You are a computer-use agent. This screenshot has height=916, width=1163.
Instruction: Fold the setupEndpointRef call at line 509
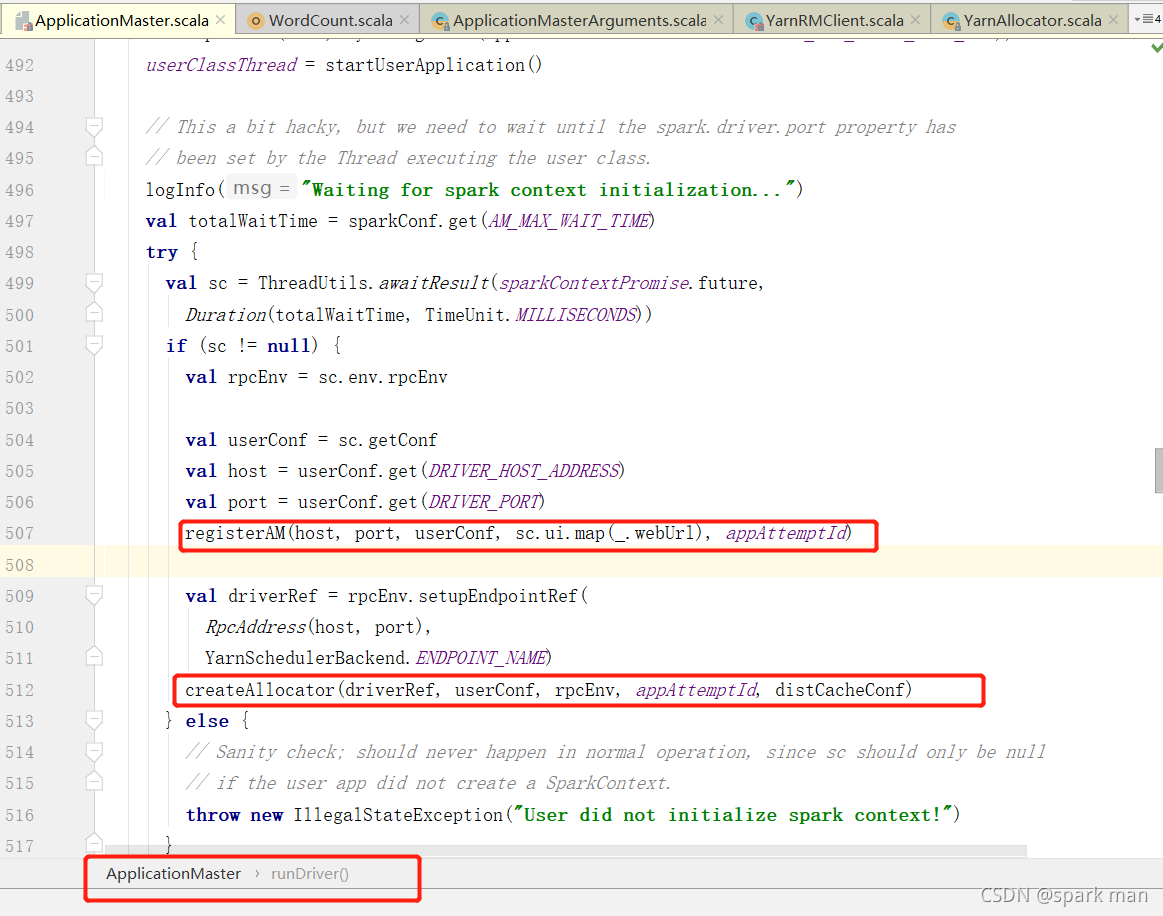pos(94,596)
